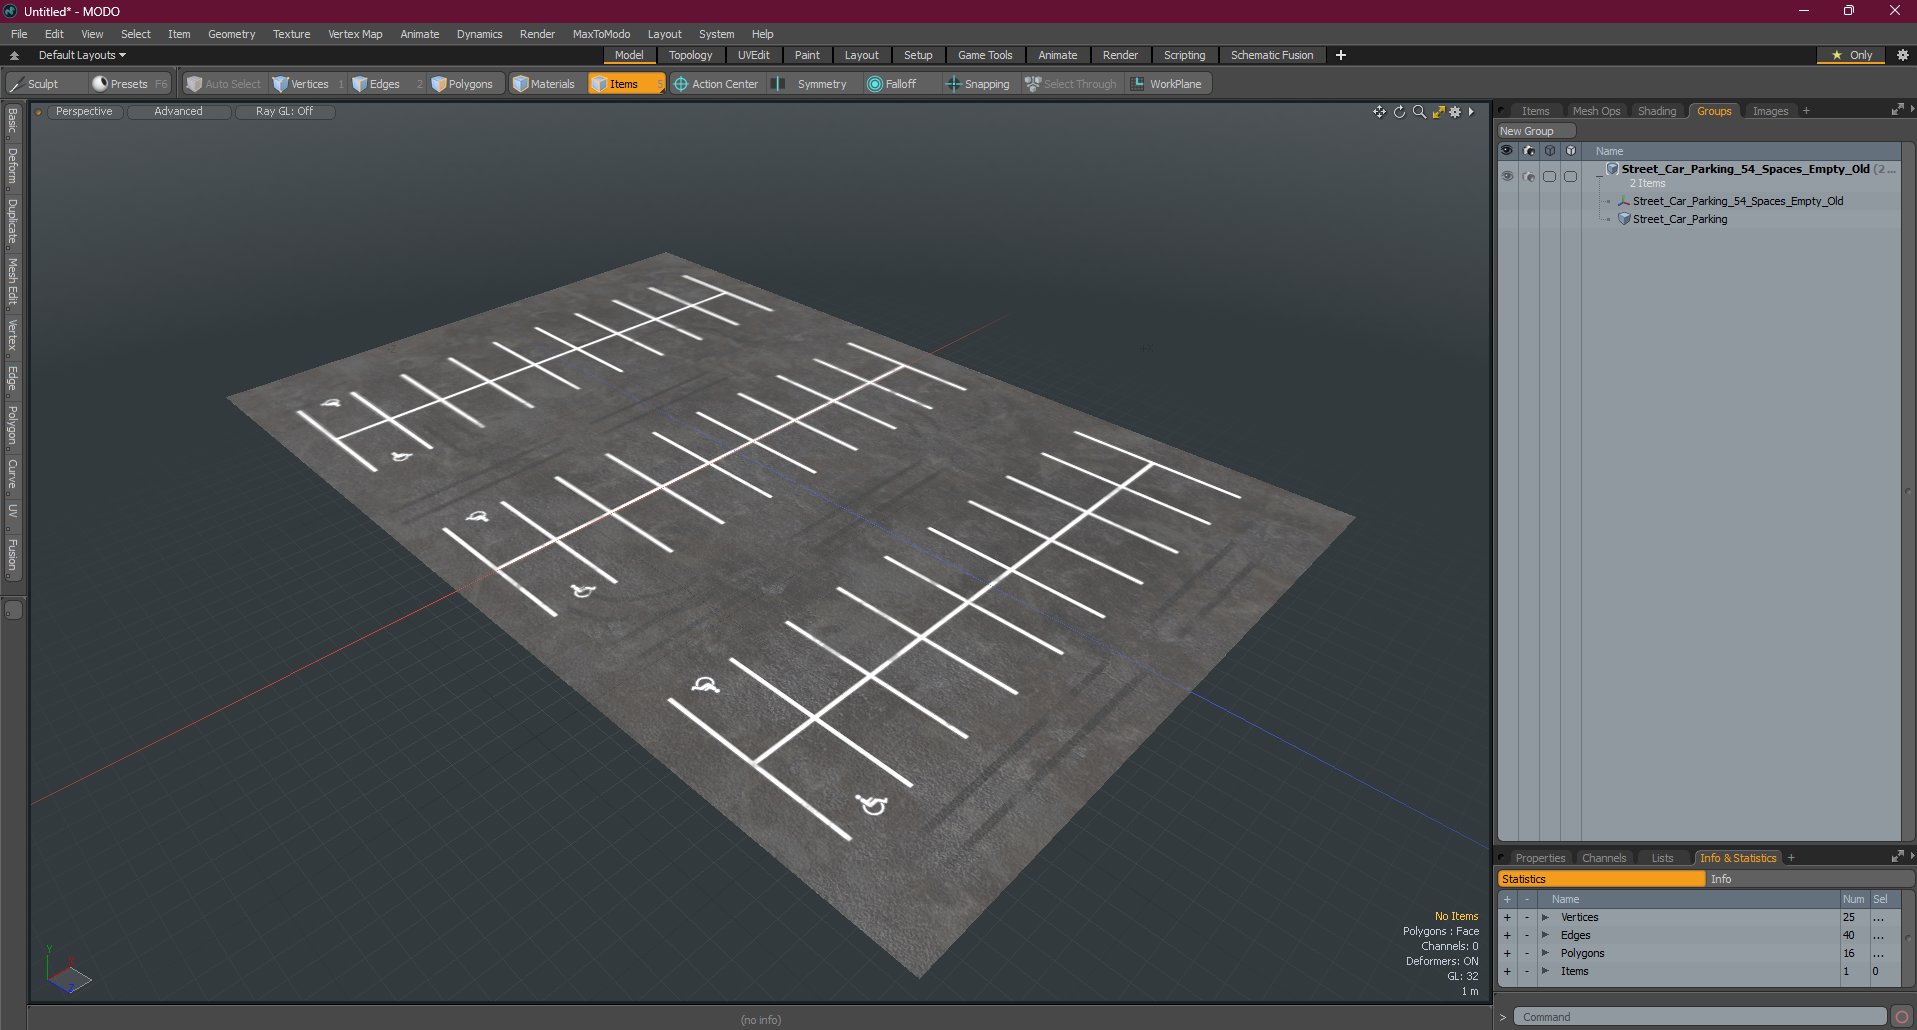Maximize the viewport with the yellow arrows icon
The width and height of the screenshot is (1917, 1030).
tap(1438, 112)
